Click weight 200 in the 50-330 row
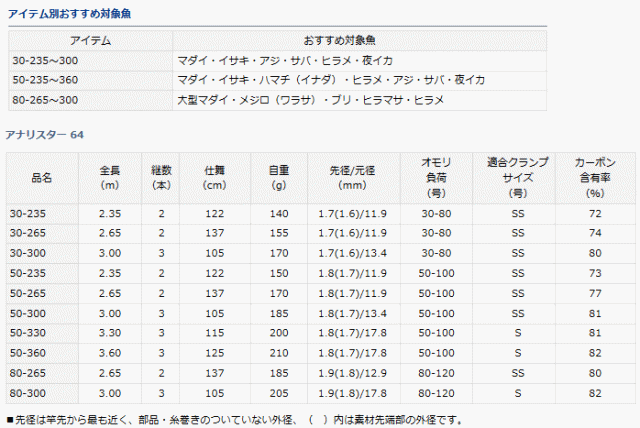 point(279,333)
